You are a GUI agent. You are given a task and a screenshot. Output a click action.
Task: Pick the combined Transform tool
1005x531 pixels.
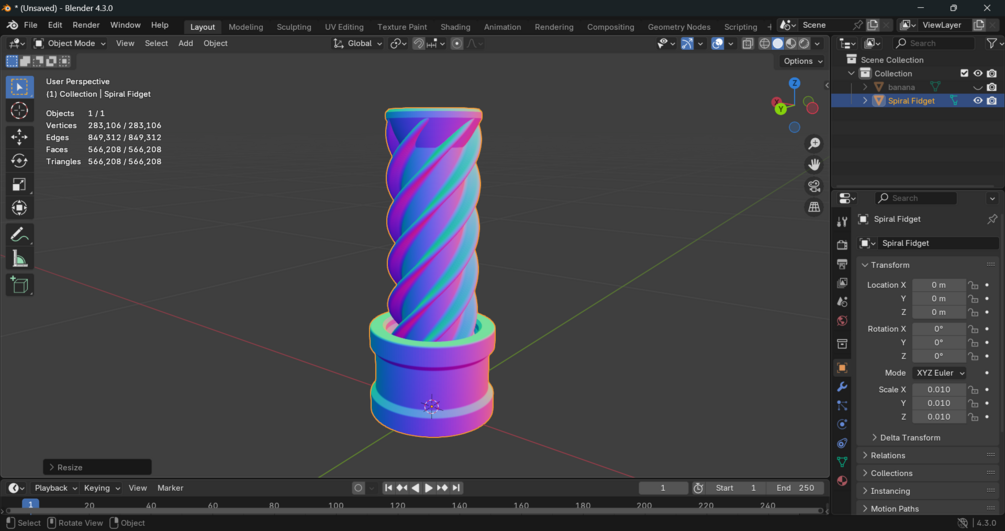pos(19,208)
